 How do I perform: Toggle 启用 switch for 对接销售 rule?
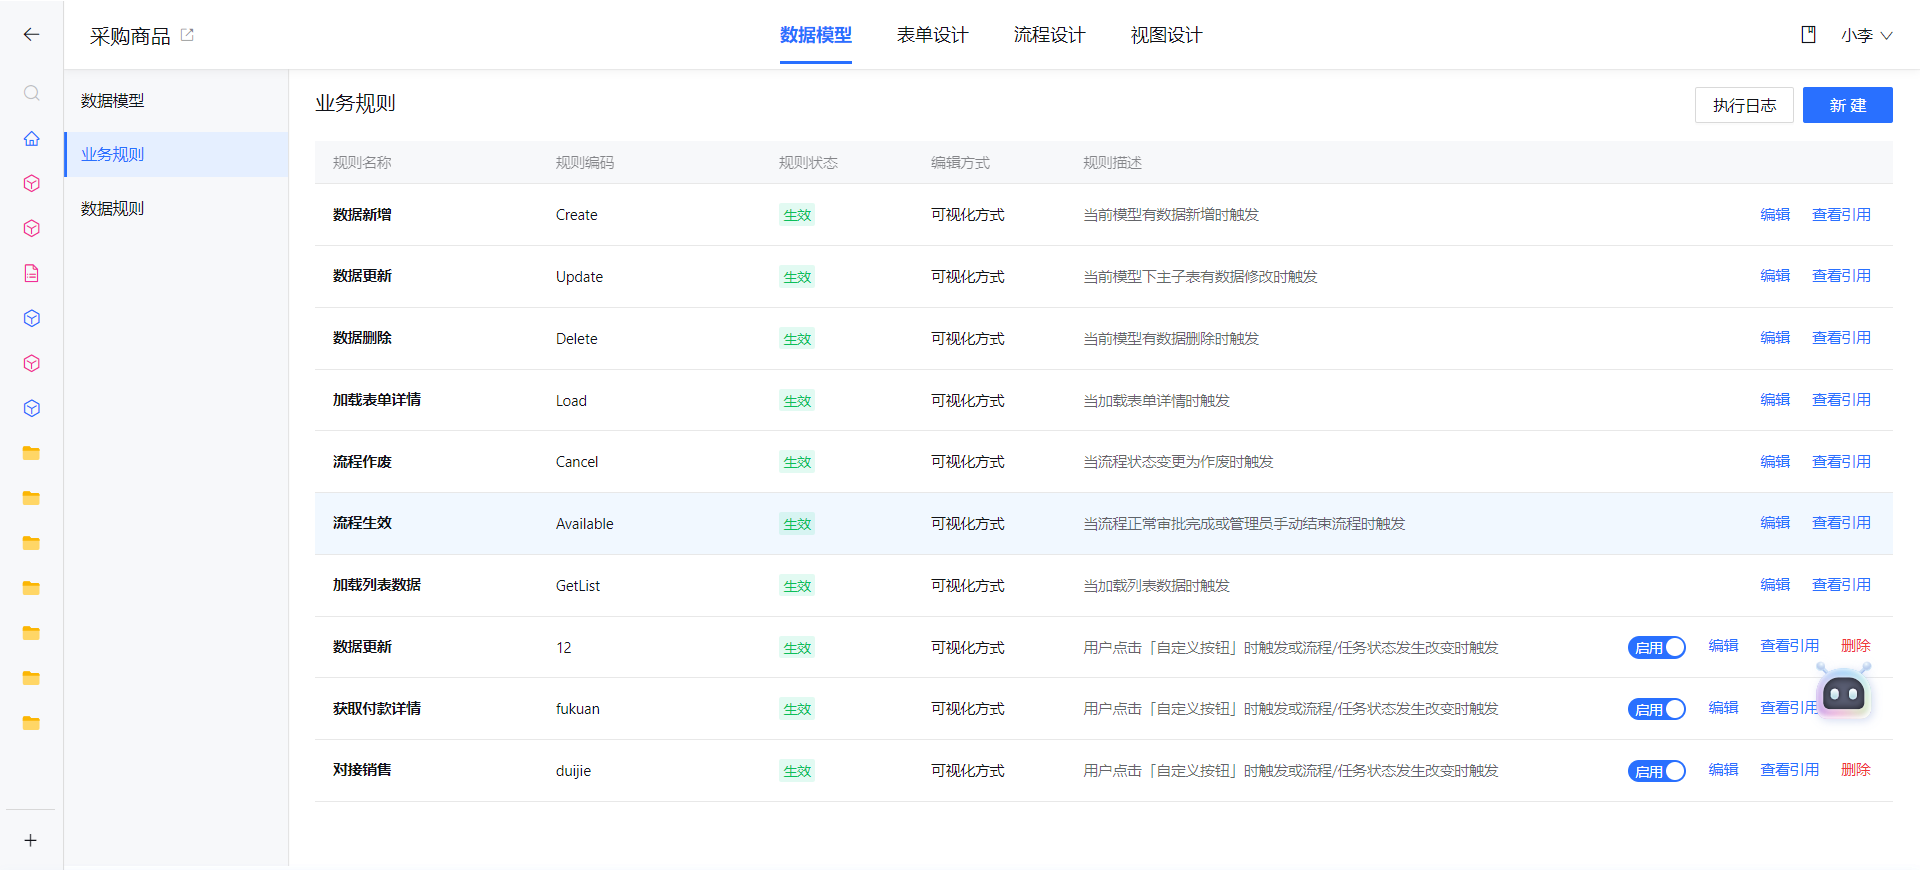point(1656,771)
